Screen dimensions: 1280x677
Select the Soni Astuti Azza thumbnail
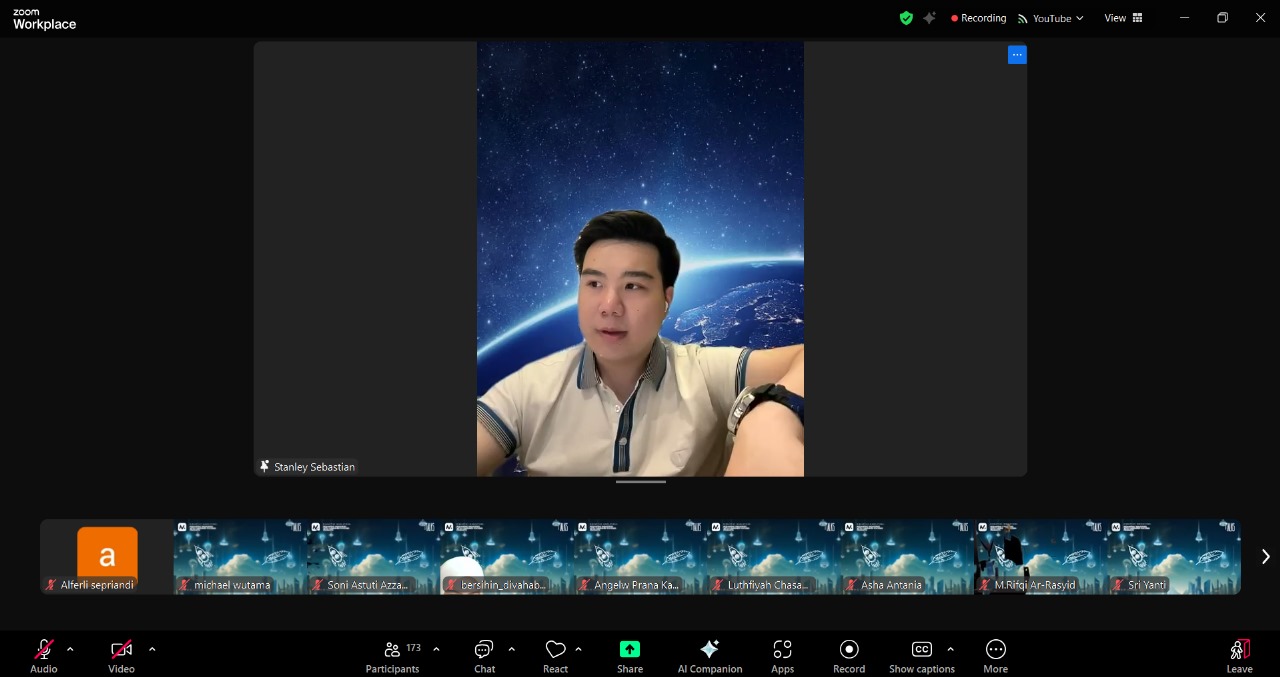coord(373,557)
